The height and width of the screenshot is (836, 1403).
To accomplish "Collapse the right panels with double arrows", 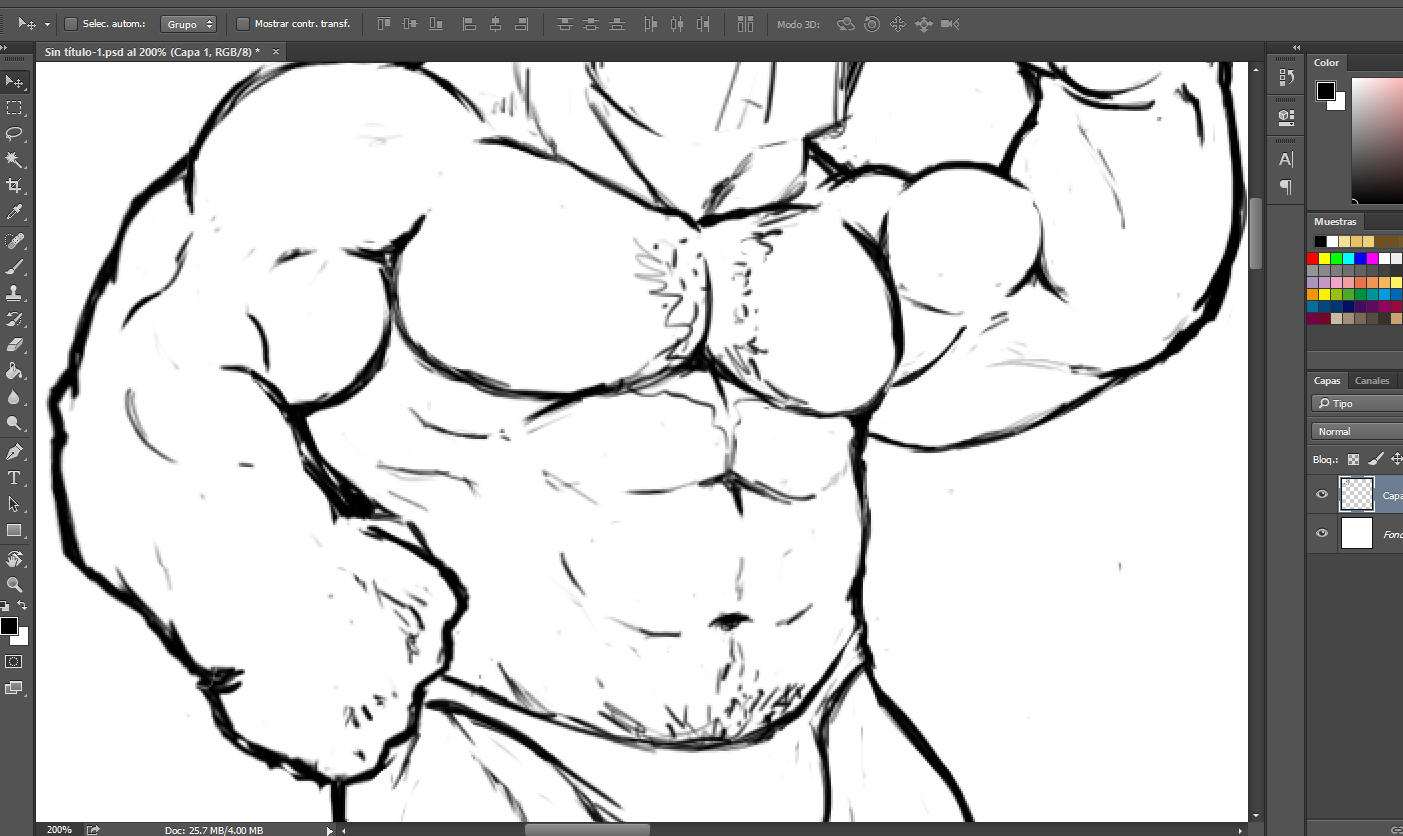I will coord(1296,47).
